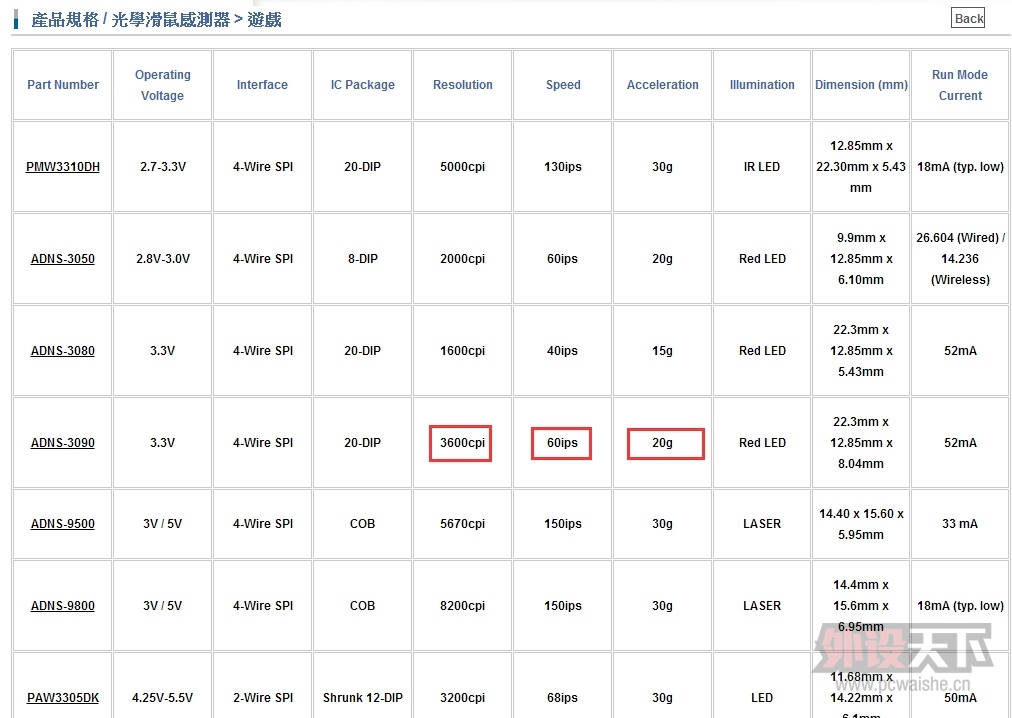Image resolution: width=1012 pixels, height=718 pixels.
Task: Select the 2000cpi resolution cell
Action: pos(462,259)
